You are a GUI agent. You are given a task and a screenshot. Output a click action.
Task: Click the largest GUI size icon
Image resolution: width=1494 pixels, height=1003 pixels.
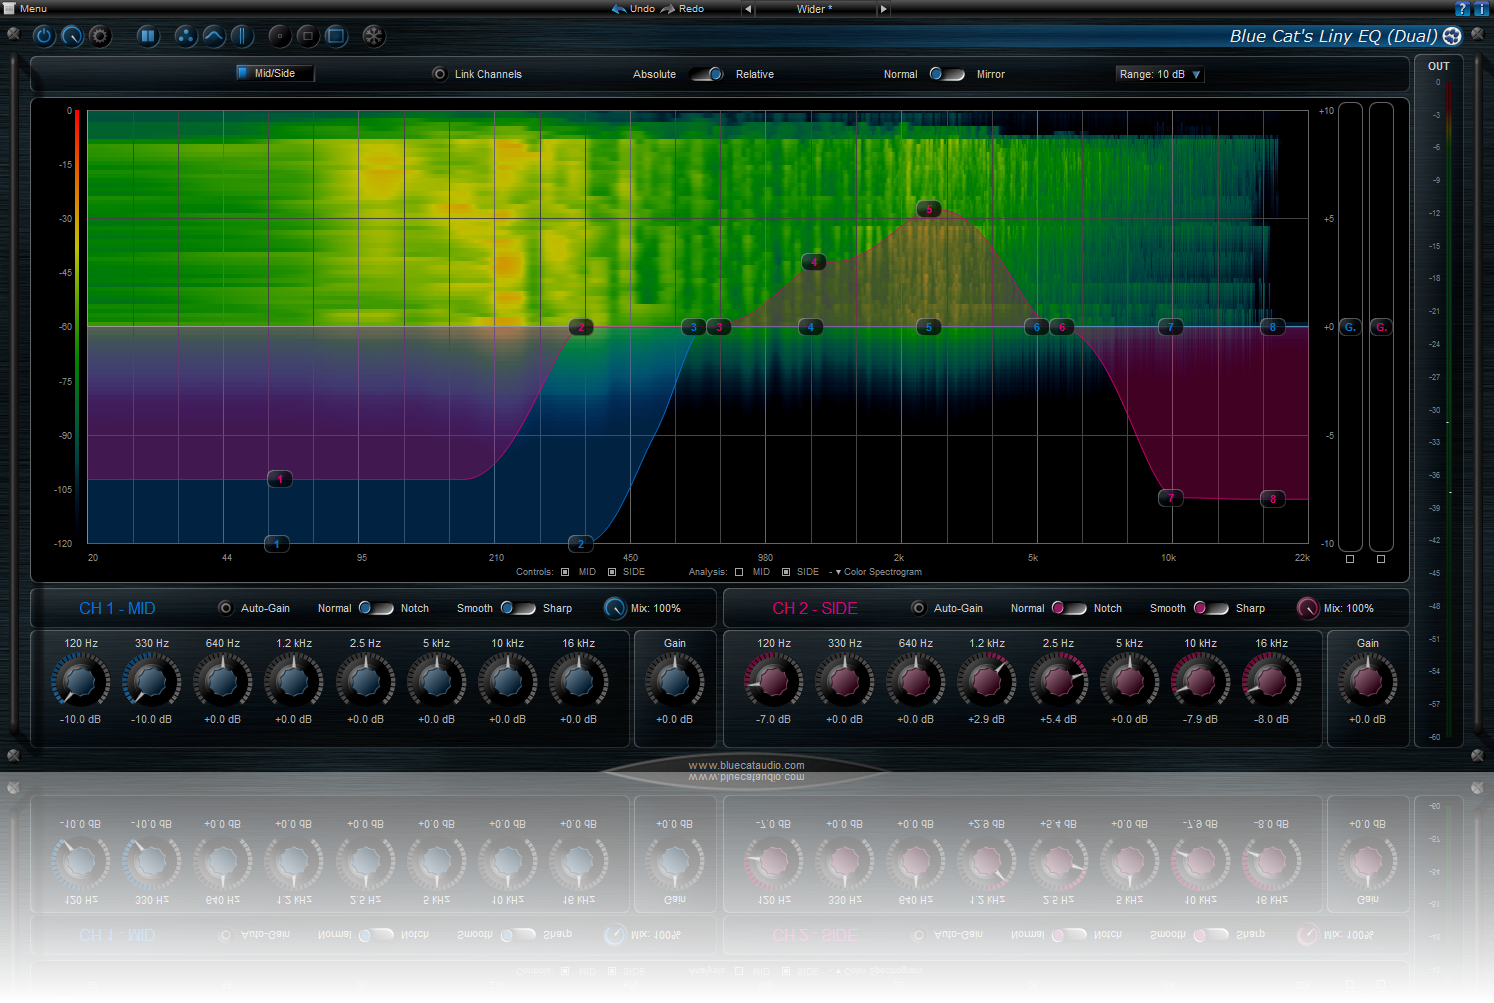pos(336,36)
